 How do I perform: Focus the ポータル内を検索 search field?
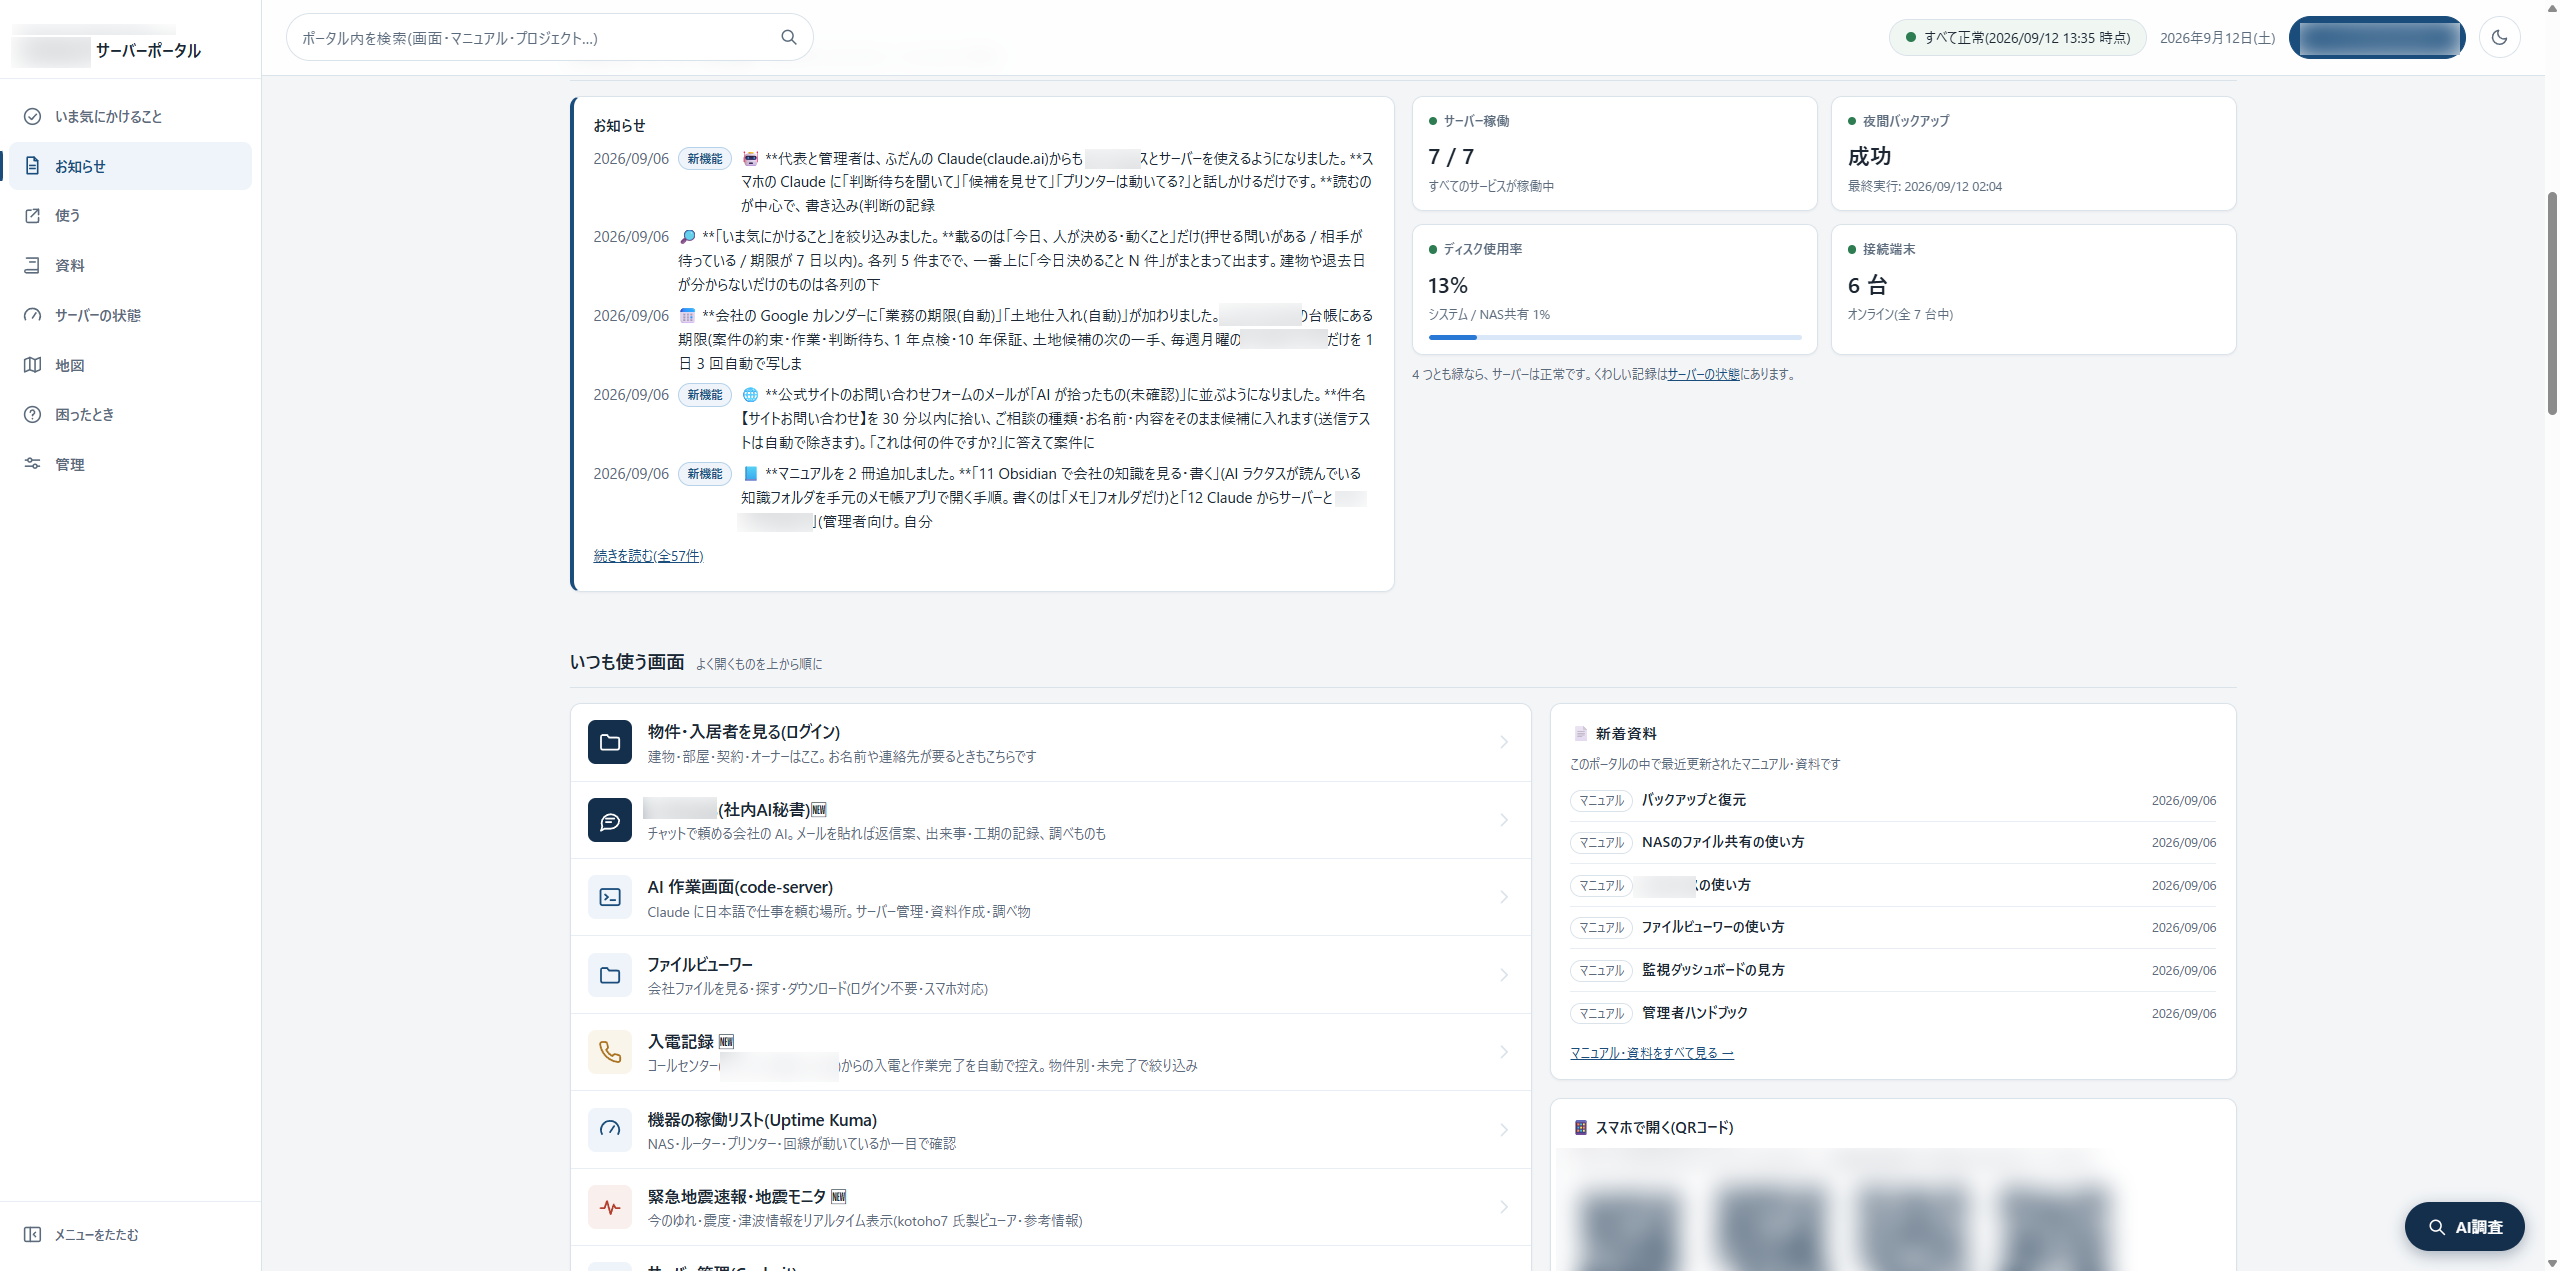coord(549,37)
